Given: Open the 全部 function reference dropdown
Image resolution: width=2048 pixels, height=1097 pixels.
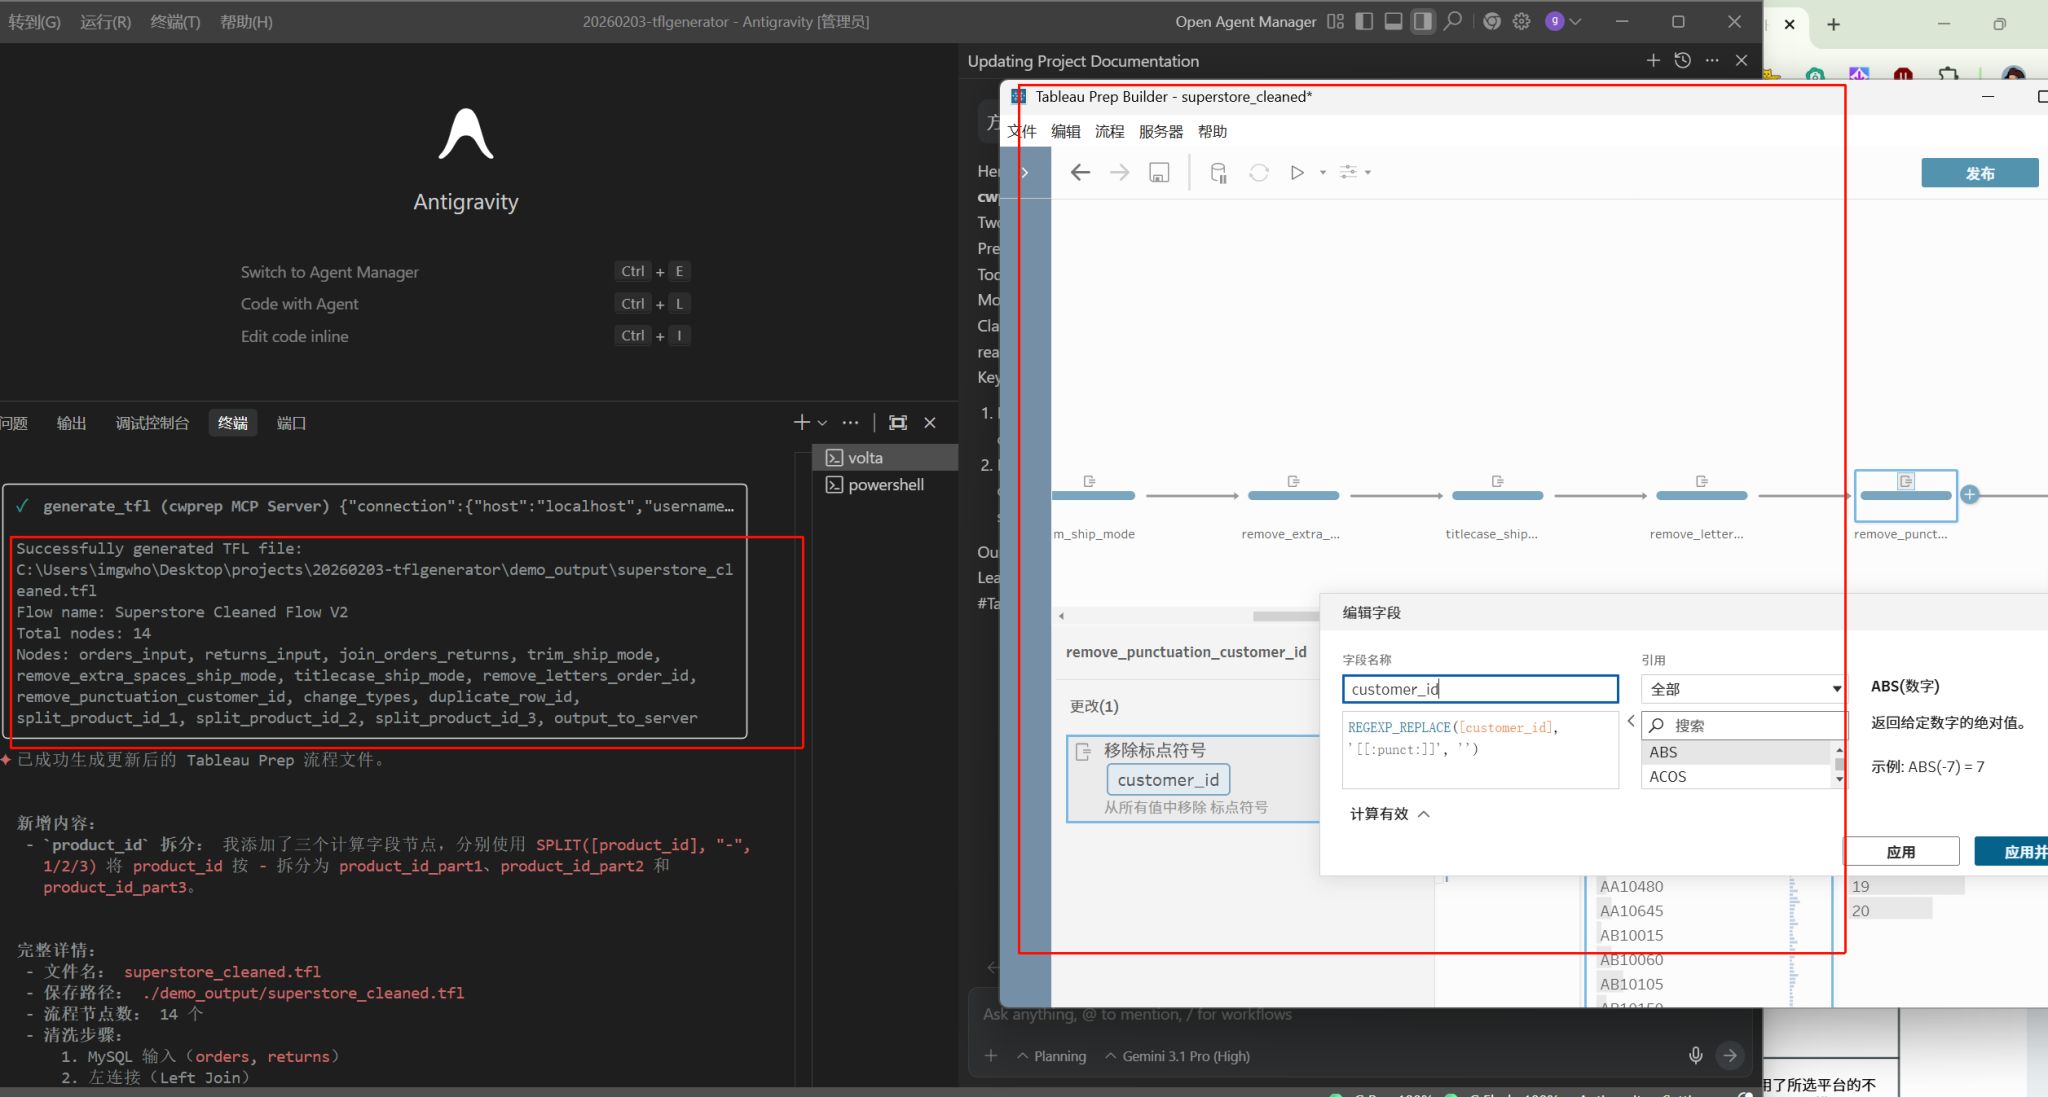Looking at the screenshot, I should click(1744, 689).
